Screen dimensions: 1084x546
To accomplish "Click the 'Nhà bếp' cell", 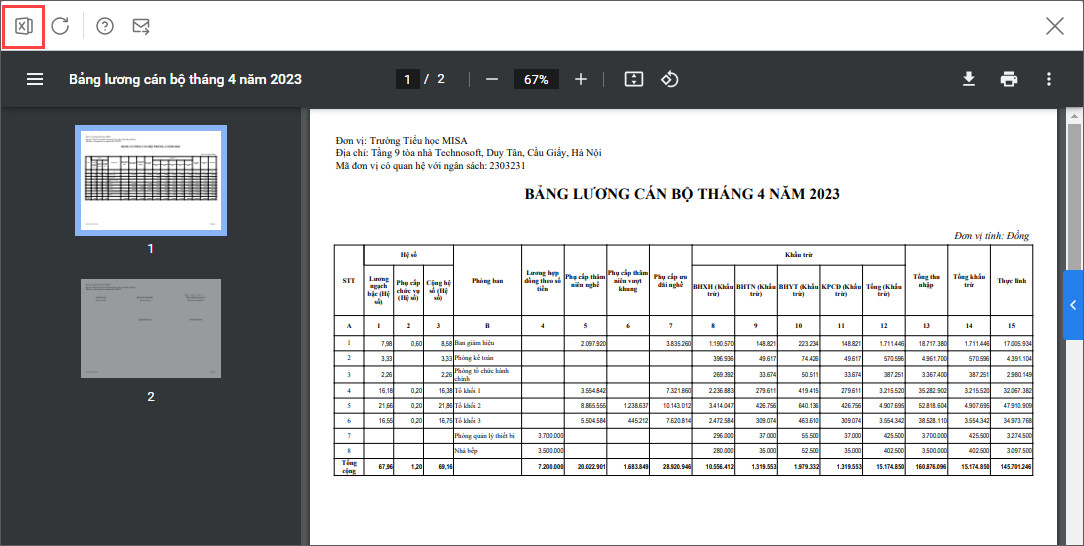I will click(x=487, y=451).
